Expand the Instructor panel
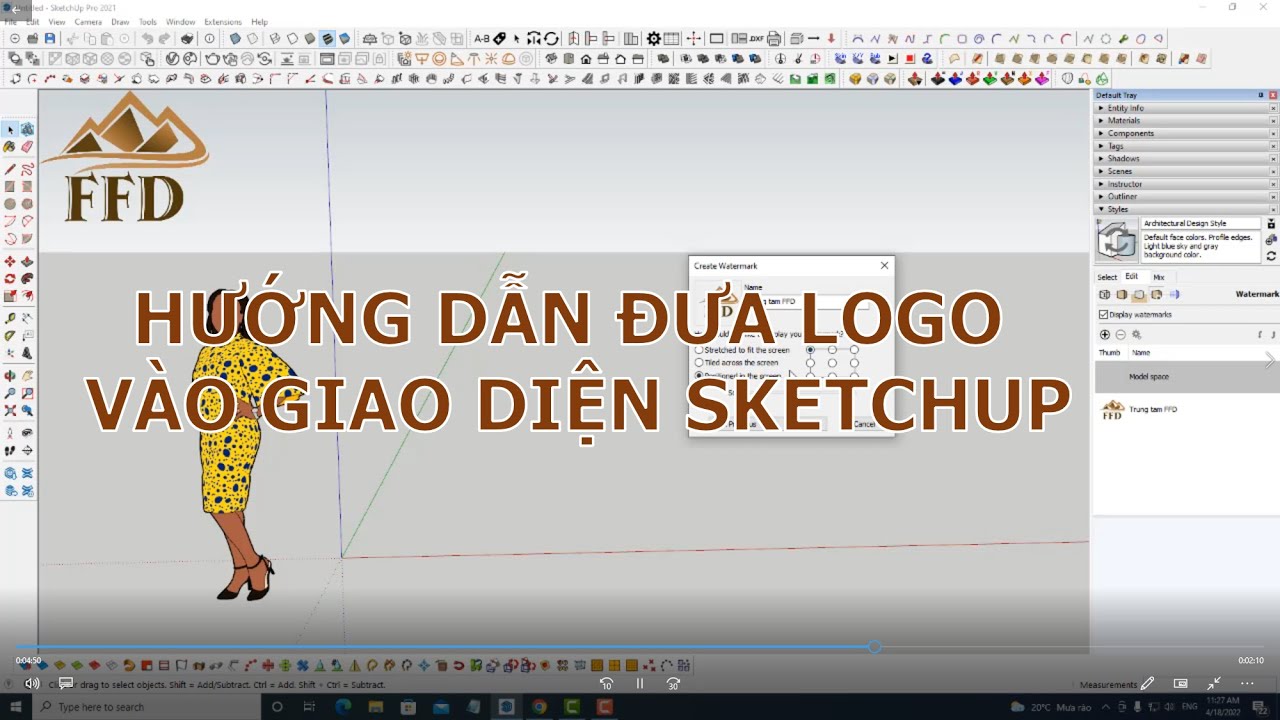This screenshot has width=1280, height=720. pos(1185,184)
